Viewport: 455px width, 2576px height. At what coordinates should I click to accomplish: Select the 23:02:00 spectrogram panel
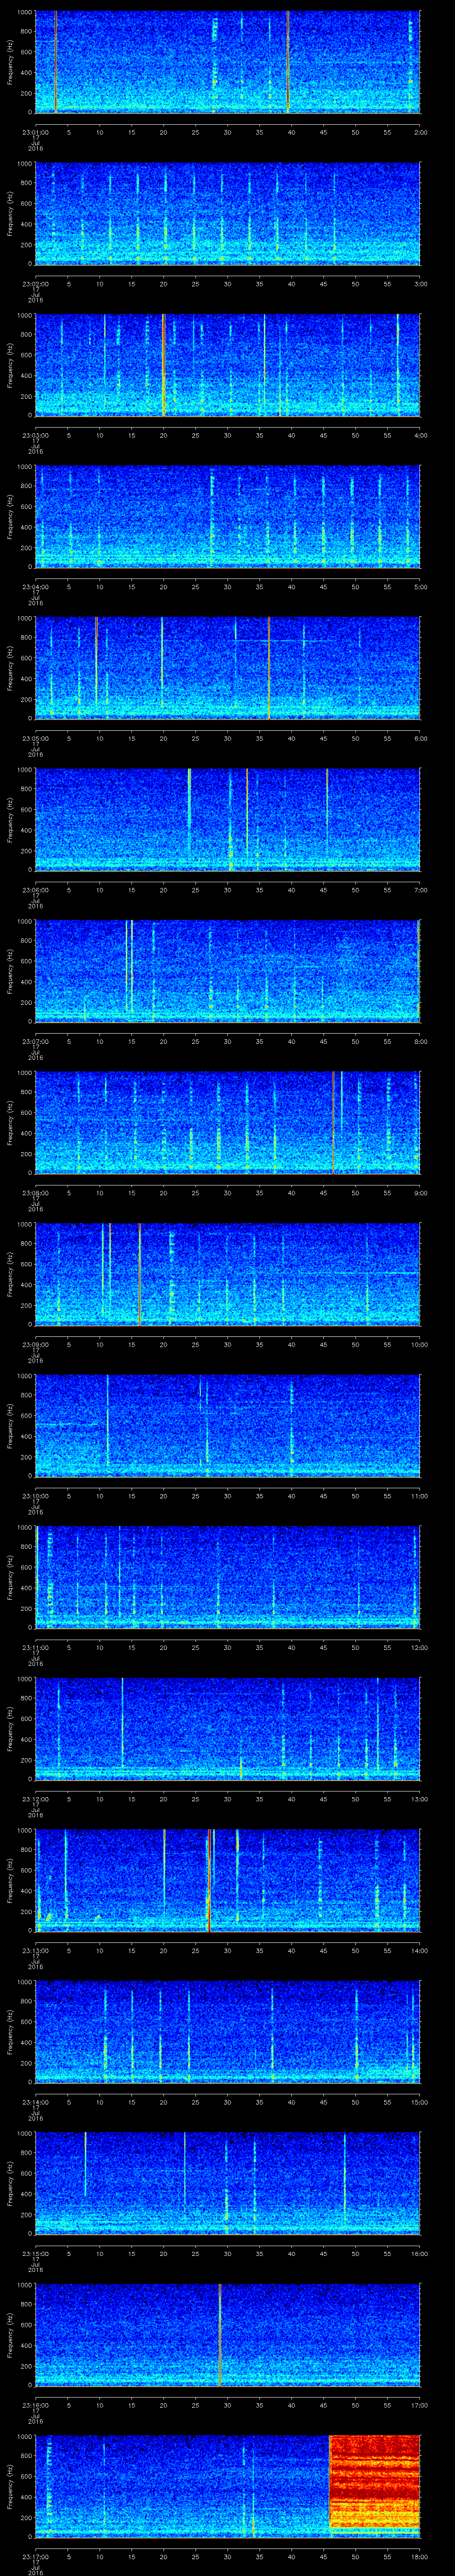point(228,213)
